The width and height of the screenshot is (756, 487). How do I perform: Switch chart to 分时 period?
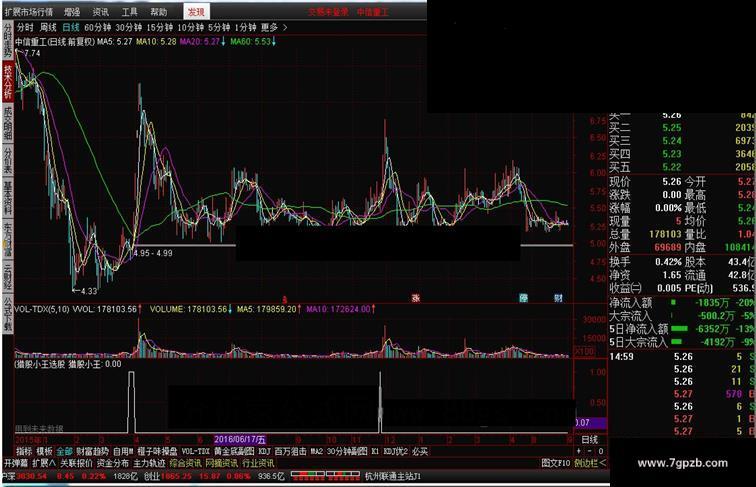coord(25,27)
